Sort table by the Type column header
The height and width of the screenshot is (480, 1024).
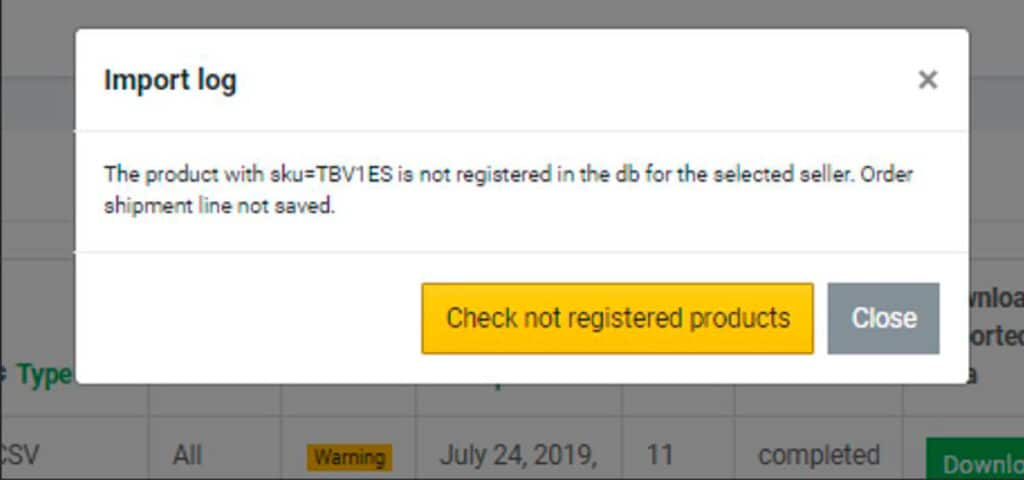44,375
